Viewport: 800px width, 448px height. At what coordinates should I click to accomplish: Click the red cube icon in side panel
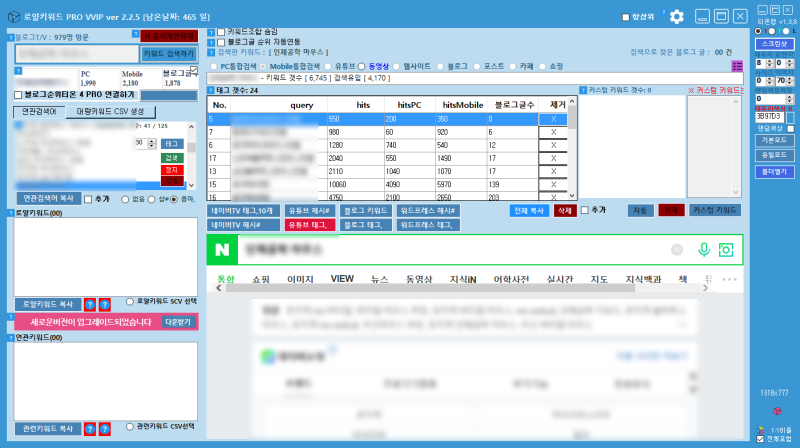(x=777, y=411)
